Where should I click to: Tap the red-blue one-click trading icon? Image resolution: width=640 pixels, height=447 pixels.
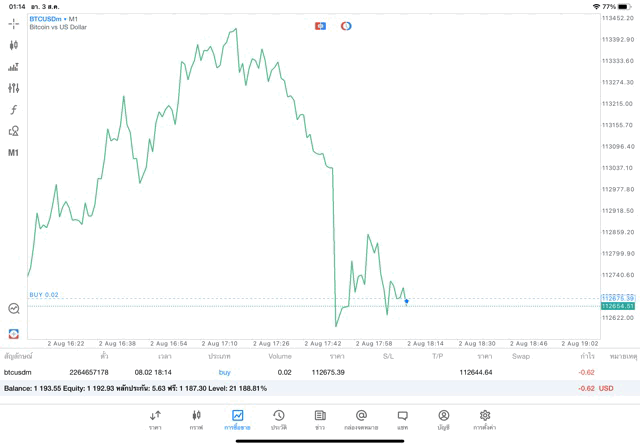pyautogui.click(x=320, y=25)
